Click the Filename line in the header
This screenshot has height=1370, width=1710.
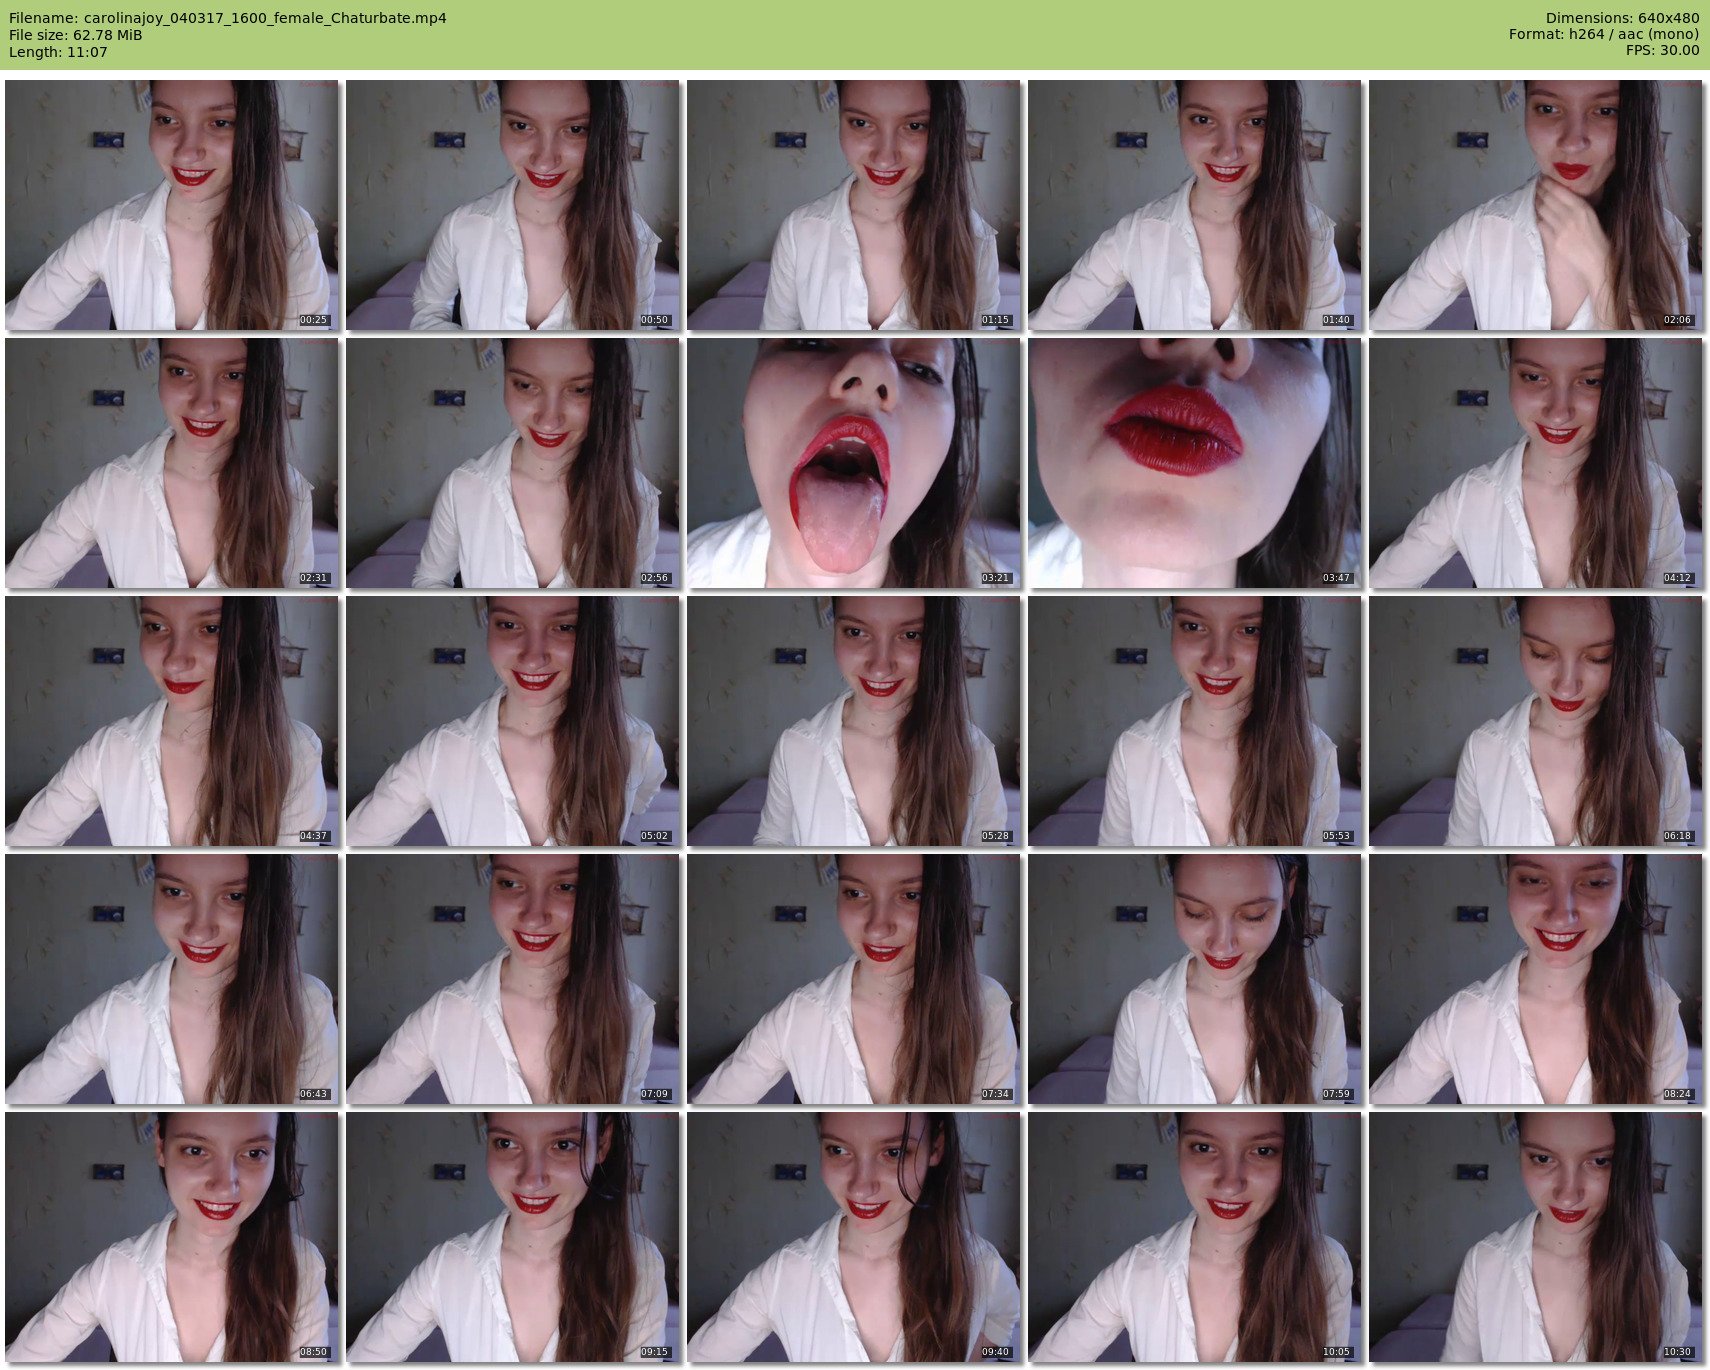(x=228, y=18)
